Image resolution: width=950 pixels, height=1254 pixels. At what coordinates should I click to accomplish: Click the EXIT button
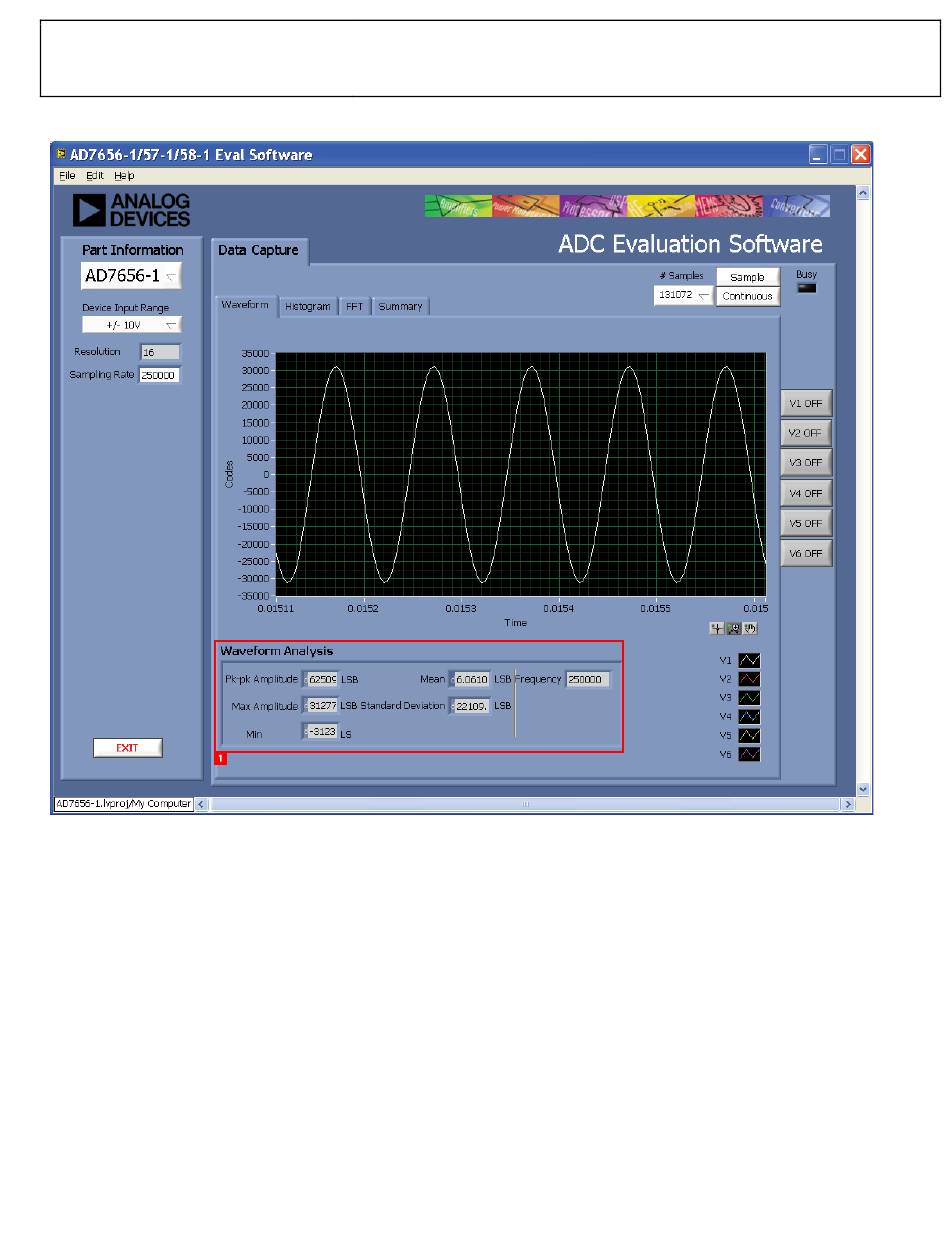click(x=127, y=748)
